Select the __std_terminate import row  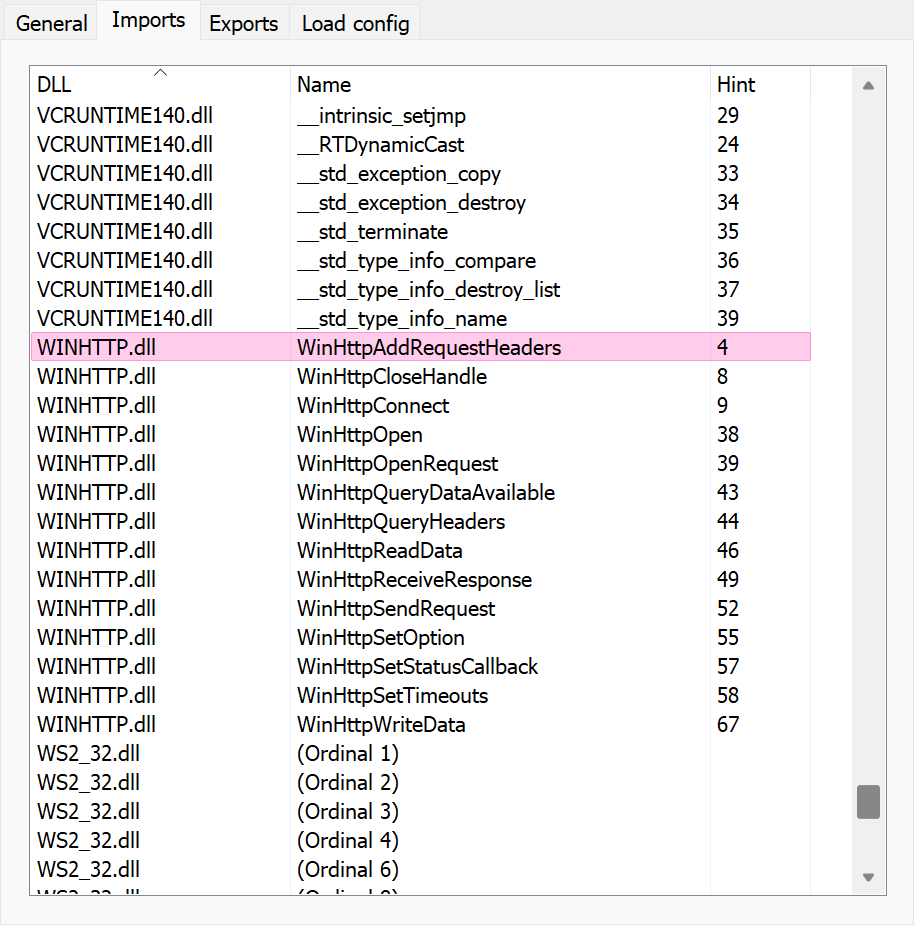tap(372, 232)
